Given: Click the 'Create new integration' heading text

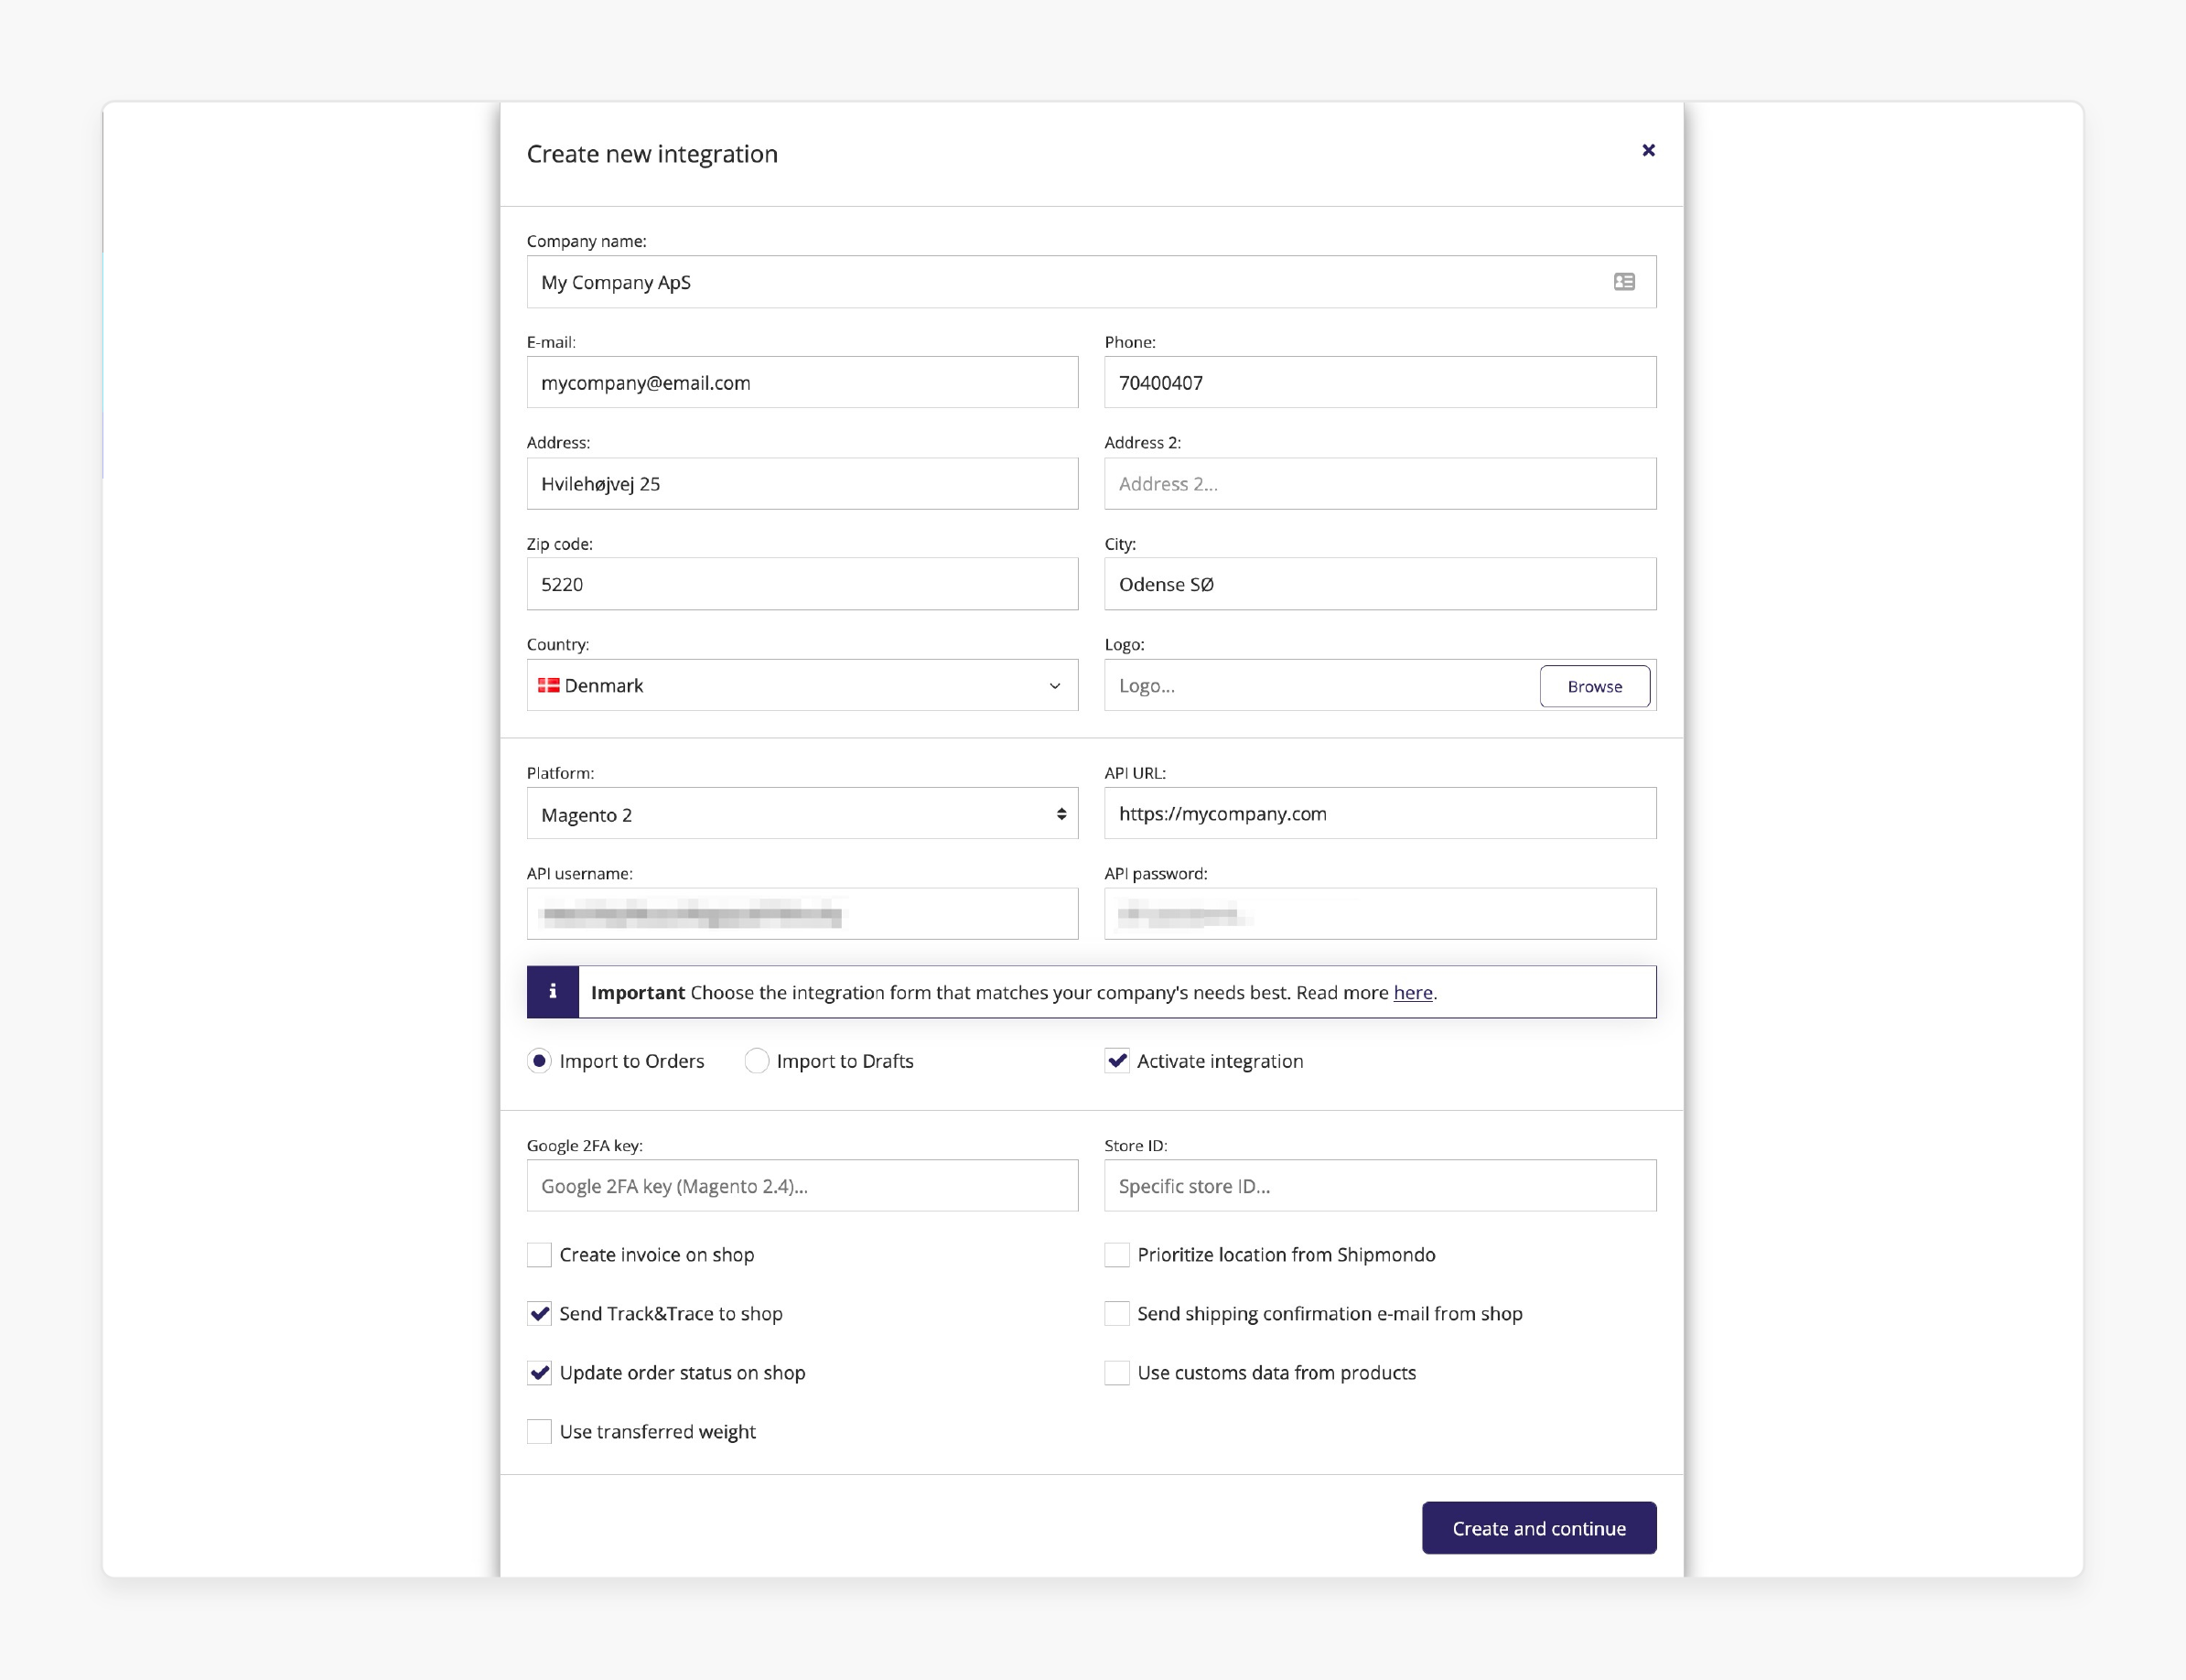Looking at the screenshot, I should (x=652, y=154).
